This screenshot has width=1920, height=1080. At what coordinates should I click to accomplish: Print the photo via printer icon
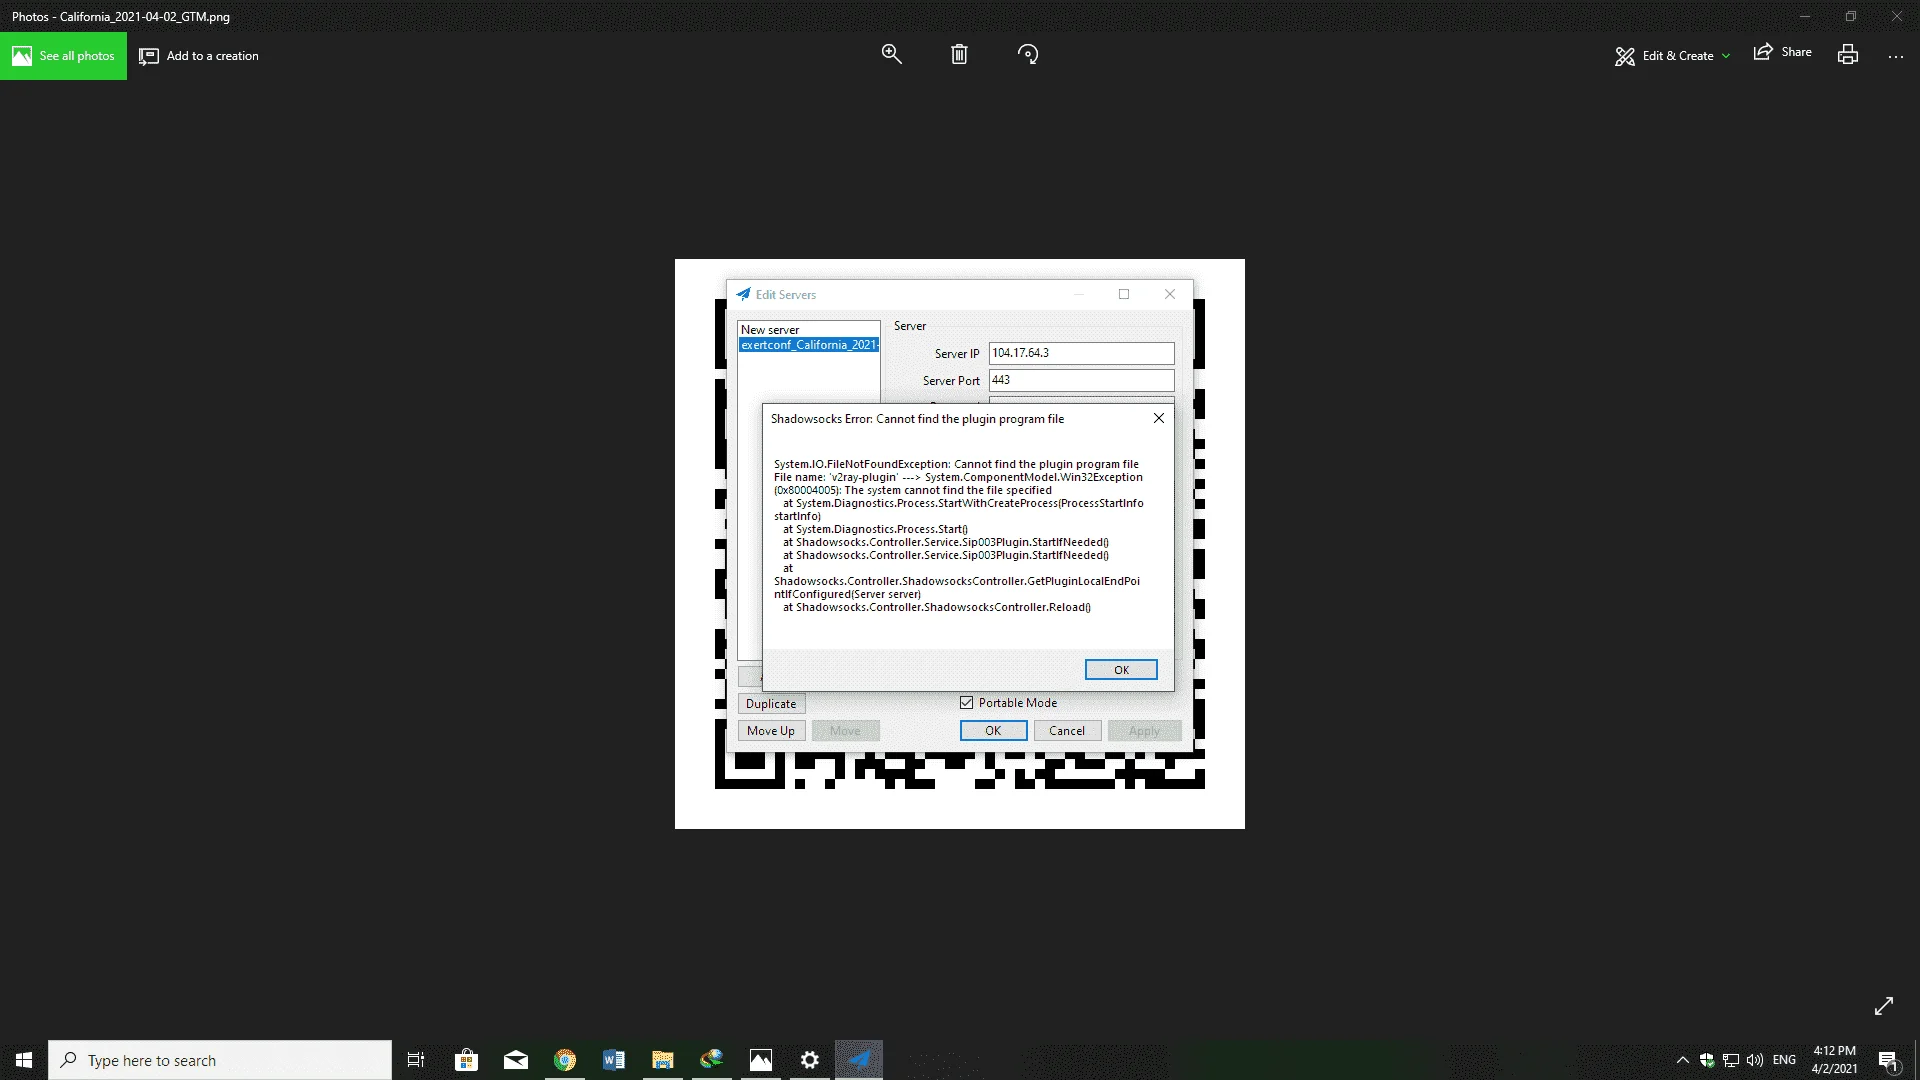[x=1848, y=55]
